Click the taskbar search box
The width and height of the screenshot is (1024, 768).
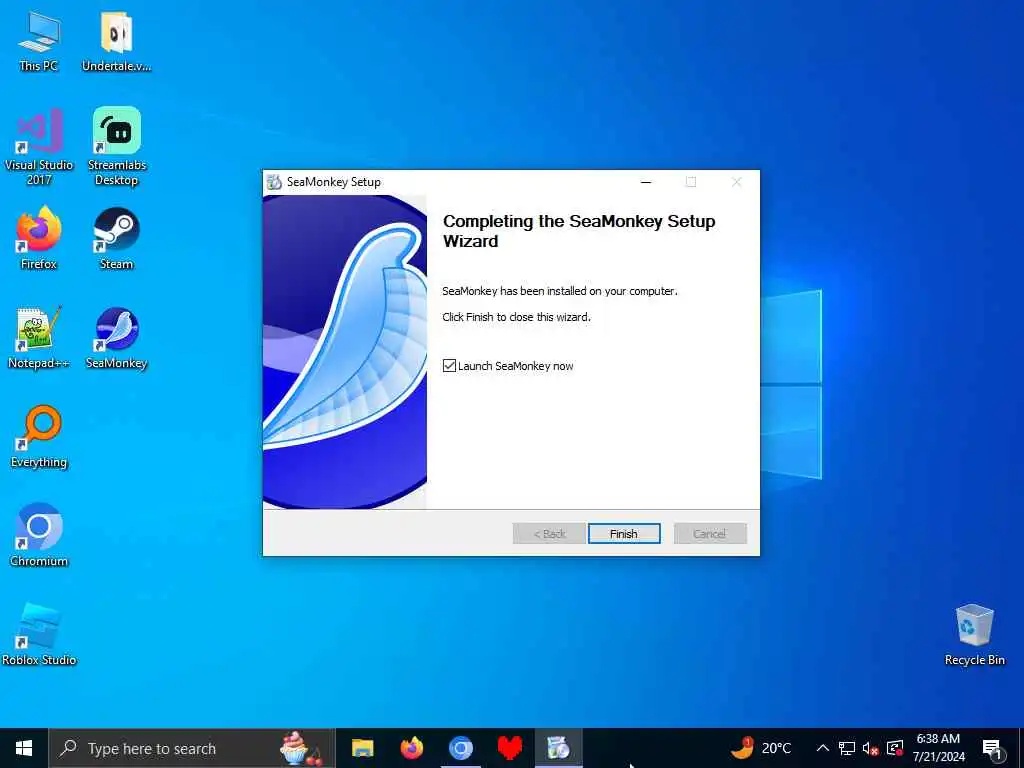[192, 748]
